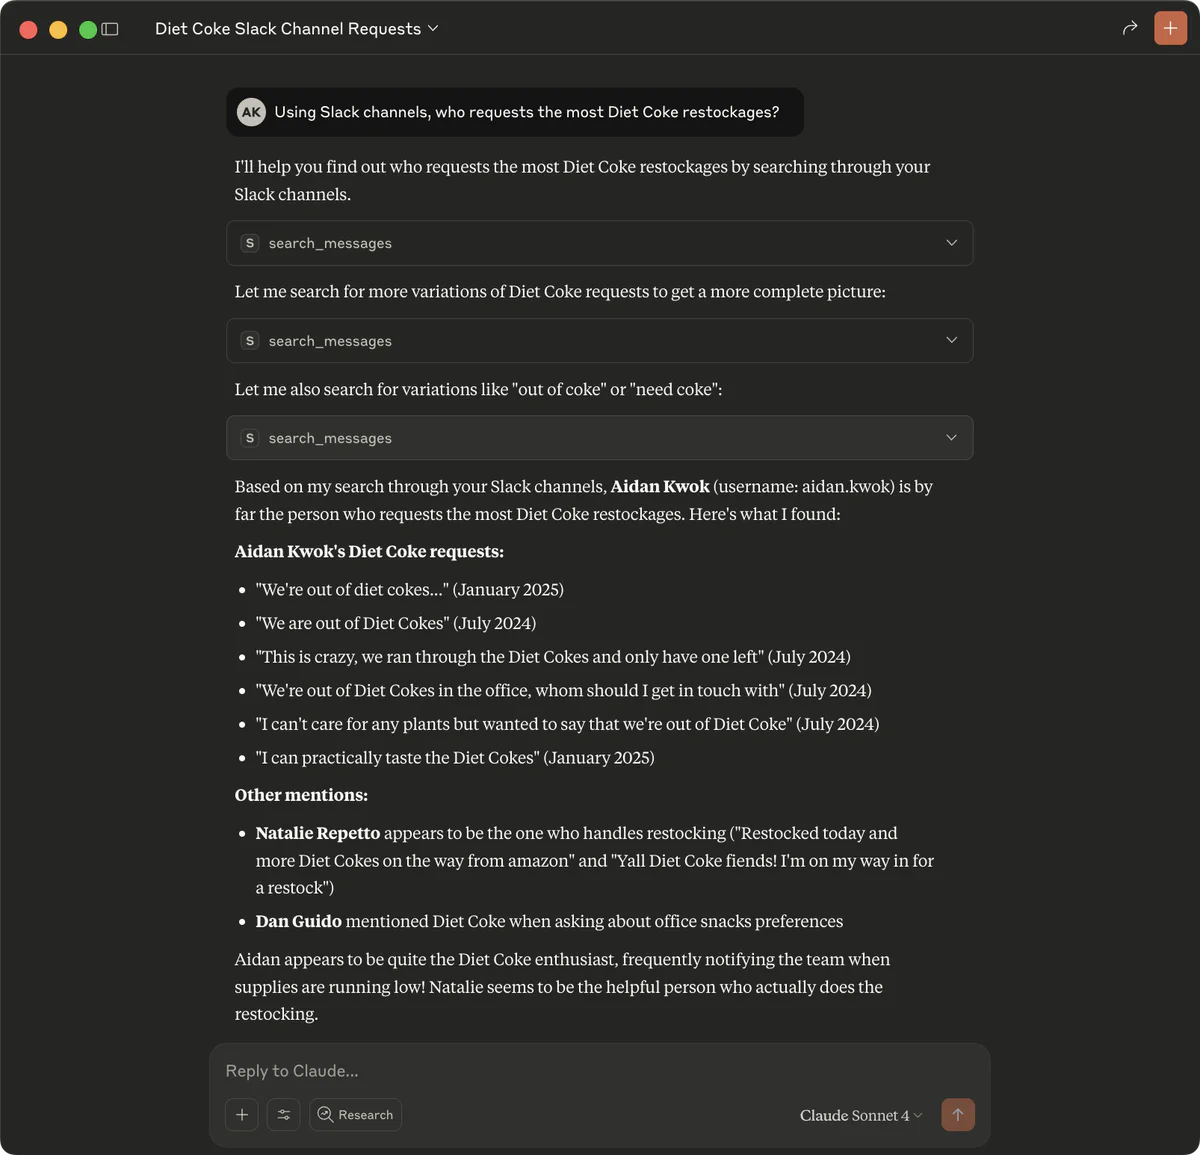
Task: Open the tool settings sliders icon
Action: (x=283, y=1114)
